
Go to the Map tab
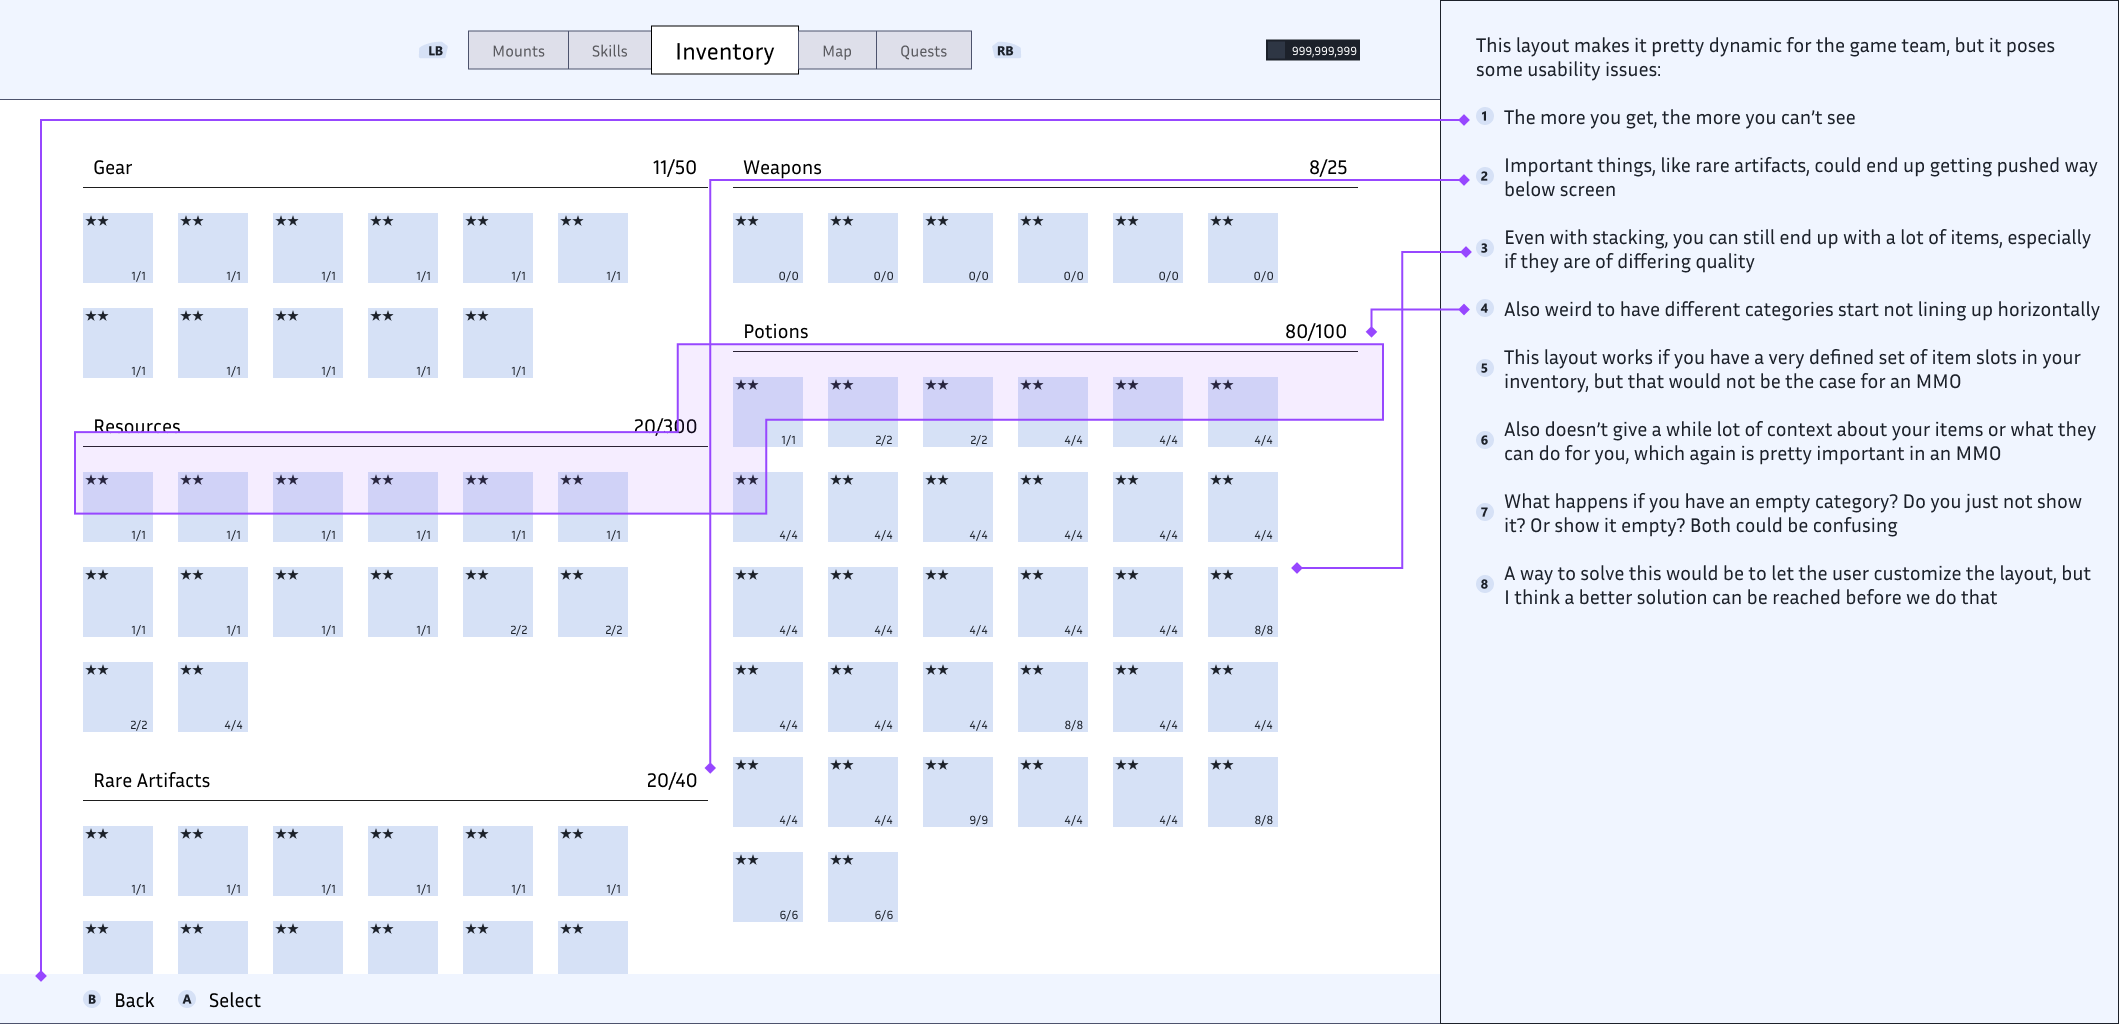tap(837, 51)
